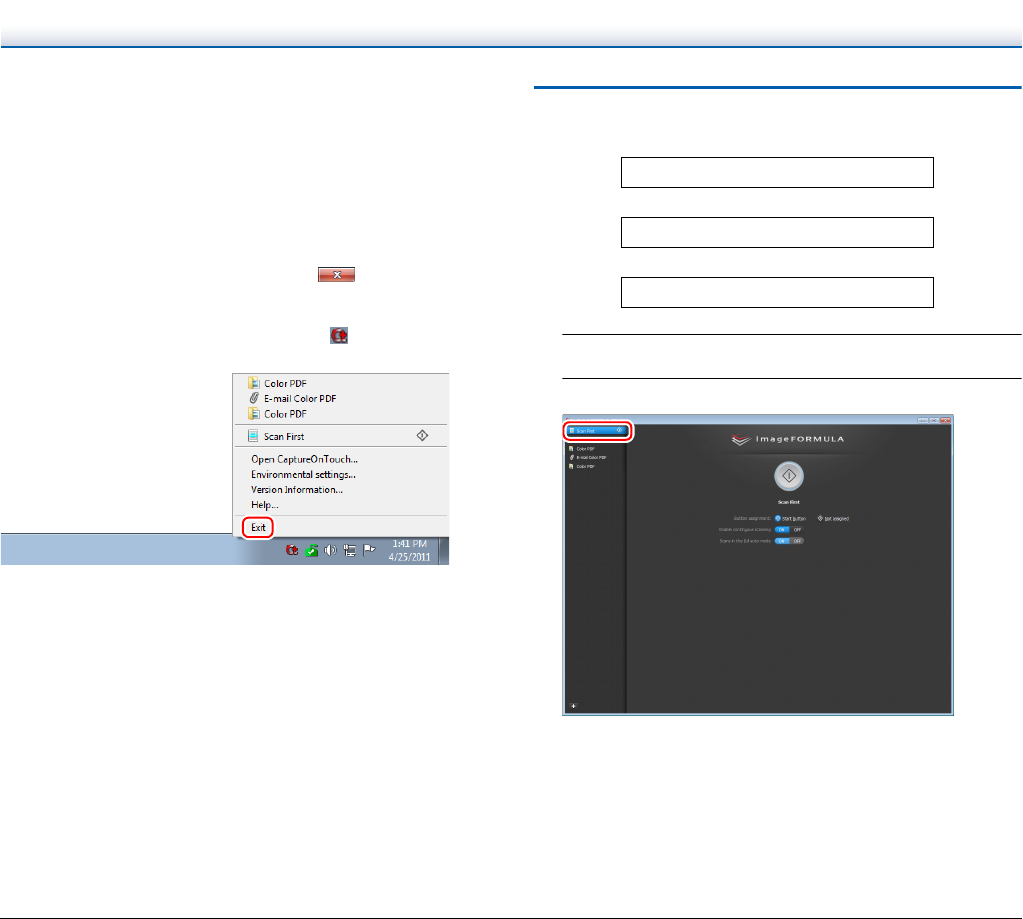Screen dimensions: 1023x919
Task: Click the round Scan First start button
Action: coord(789,475)
